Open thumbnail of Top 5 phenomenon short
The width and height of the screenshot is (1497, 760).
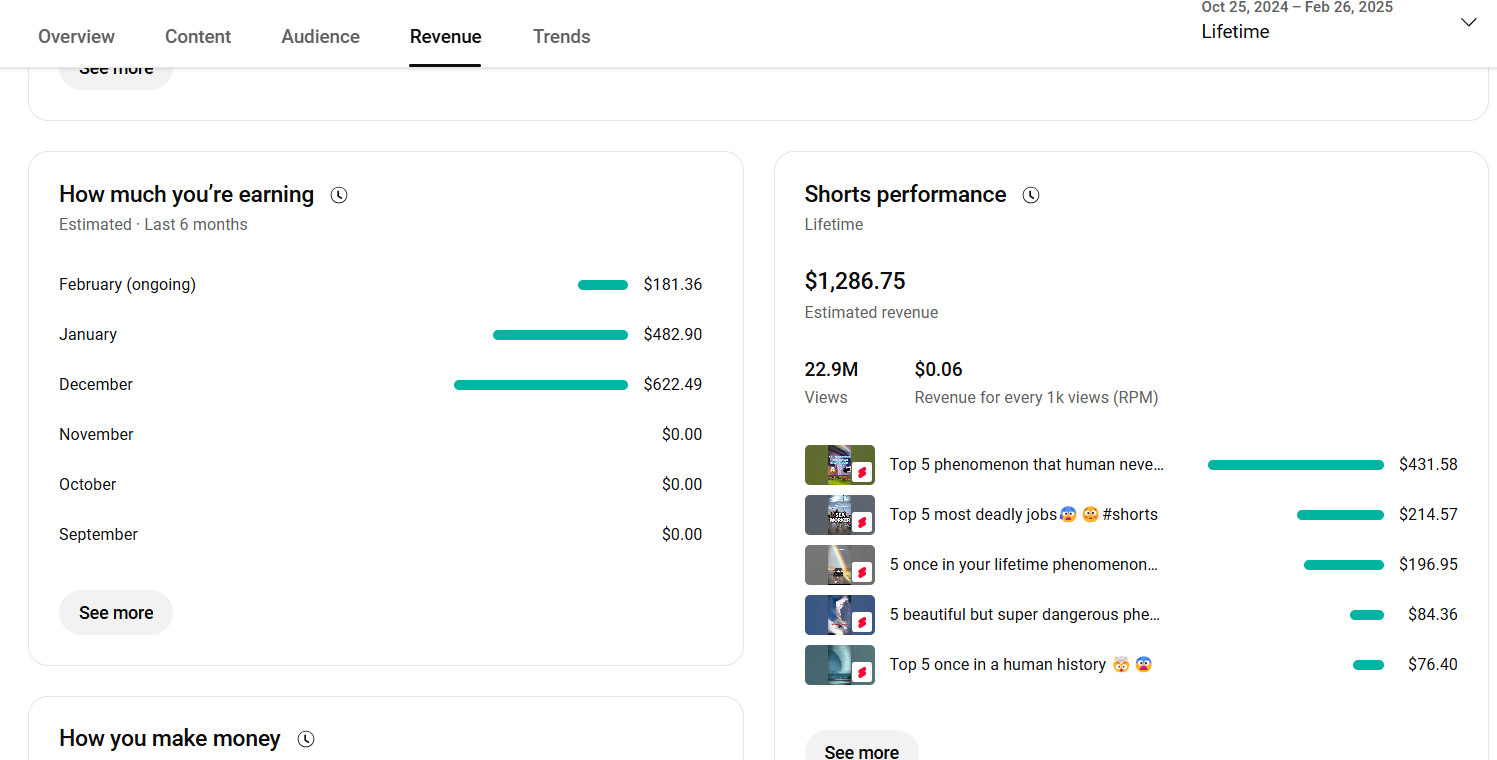pos(840,465)
